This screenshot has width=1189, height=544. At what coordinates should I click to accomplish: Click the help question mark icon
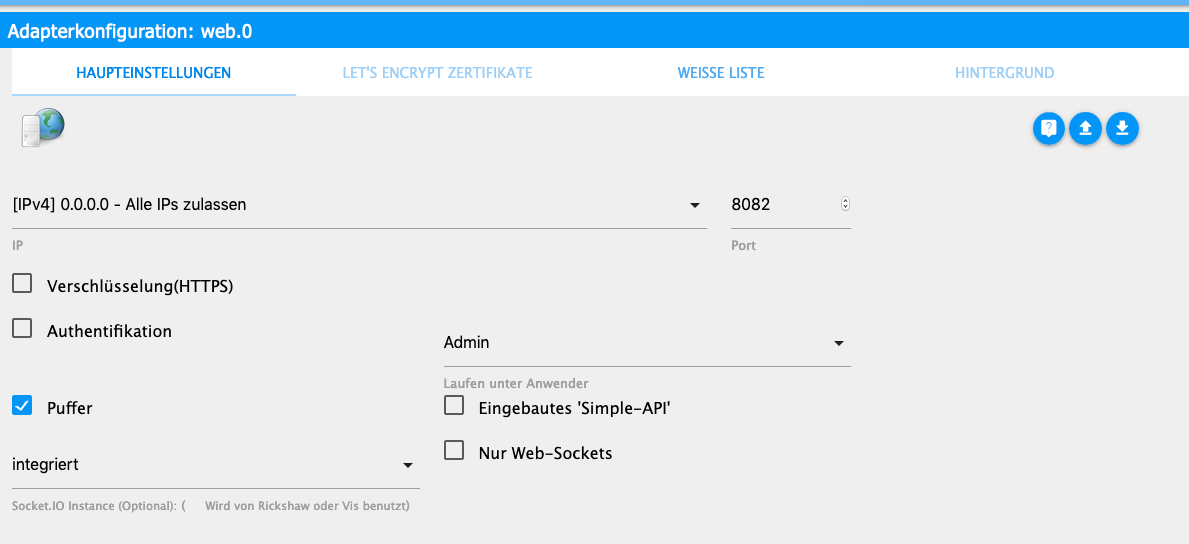pos(1048,128)
